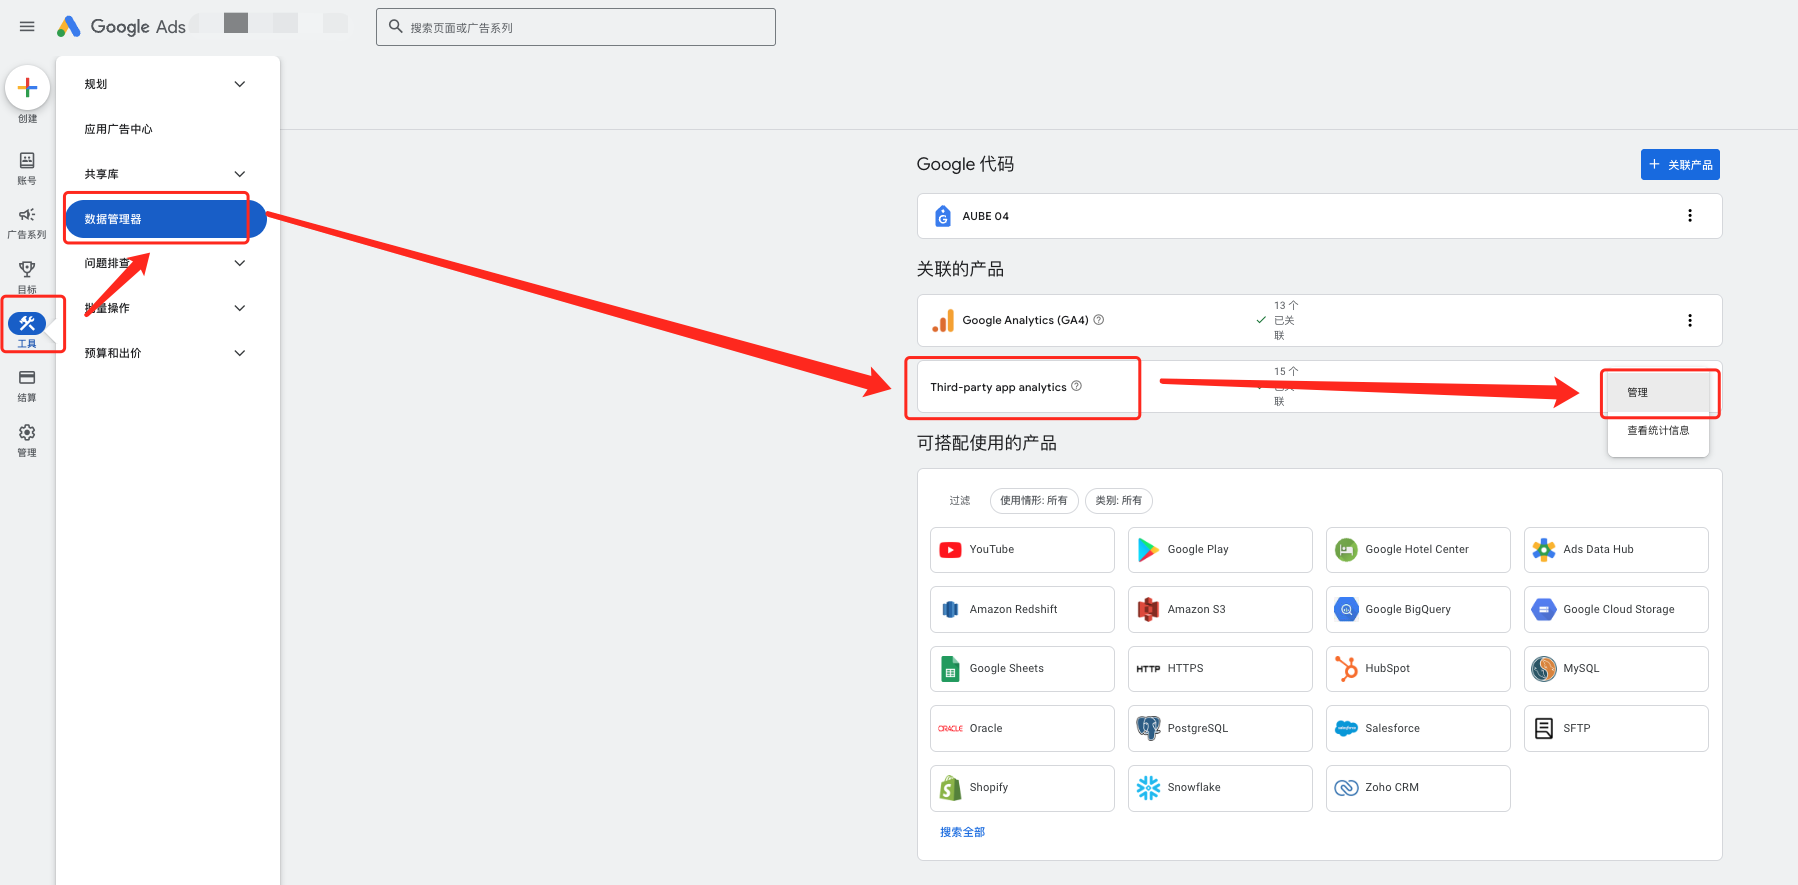
Task: Click the SFTP document icon
Action: pyautogui.click(x=1544, y=728)
